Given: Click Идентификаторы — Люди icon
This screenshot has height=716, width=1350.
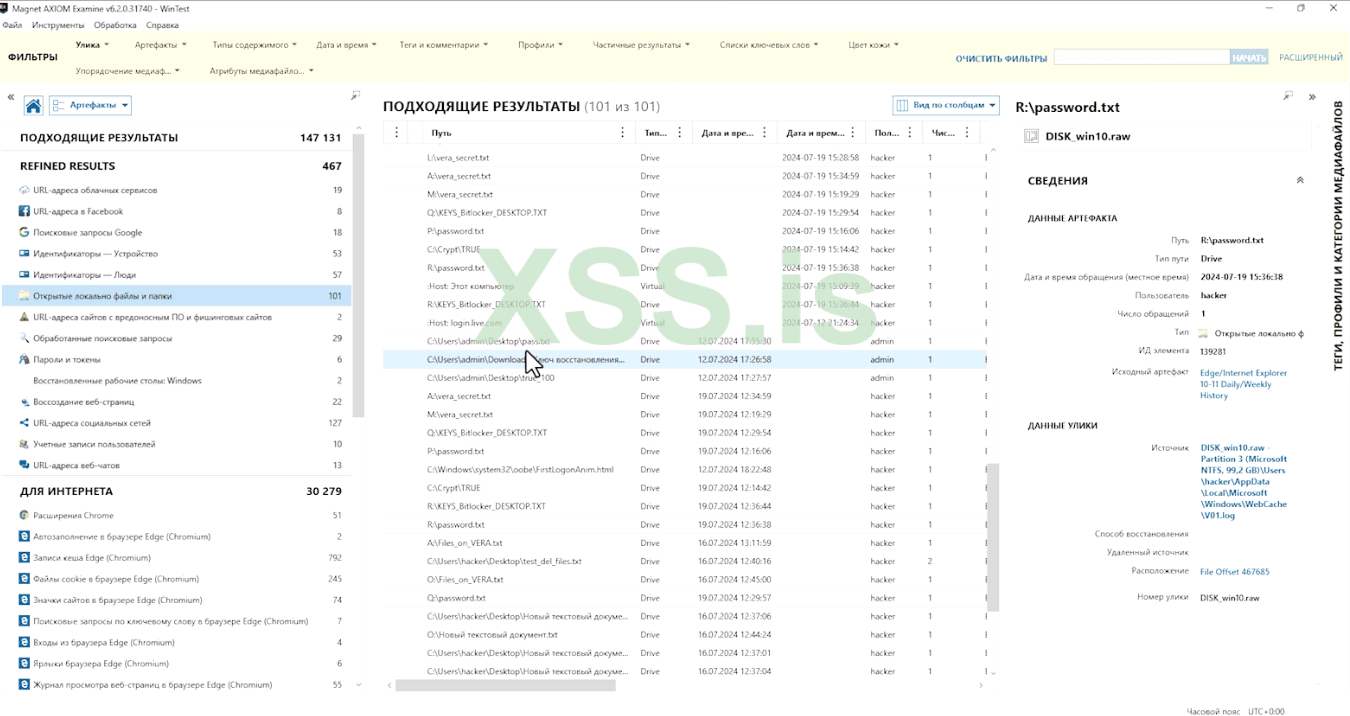Looking at the screenshot, I should click(x=24, y=275).
